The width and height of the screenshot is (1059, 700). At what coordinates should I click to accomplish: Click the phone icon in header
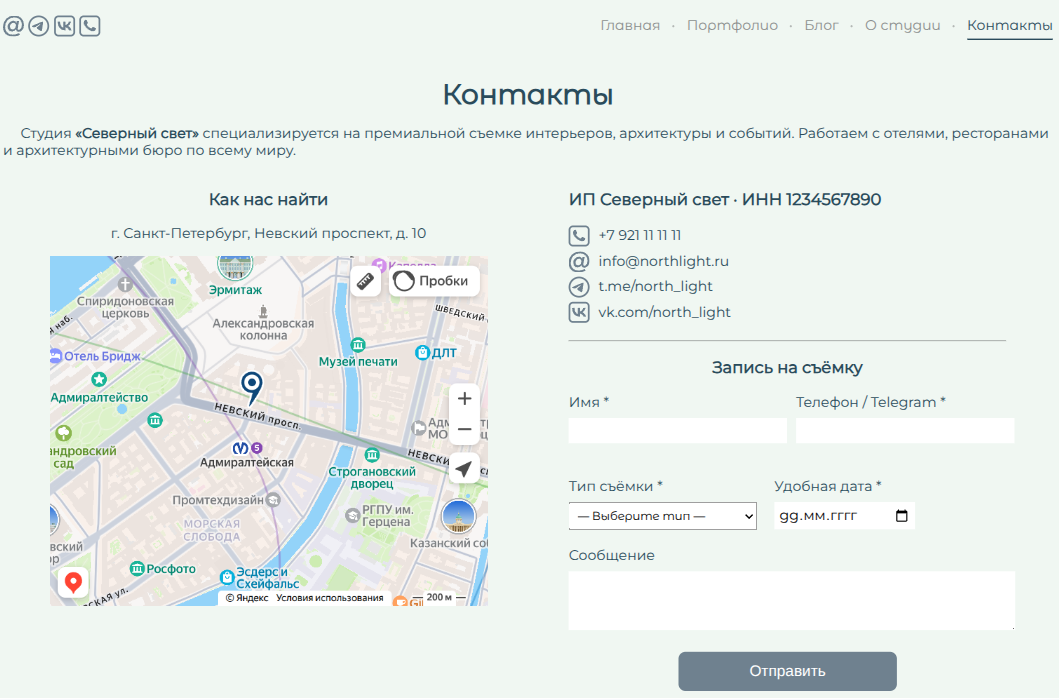(x=90, y=26)
